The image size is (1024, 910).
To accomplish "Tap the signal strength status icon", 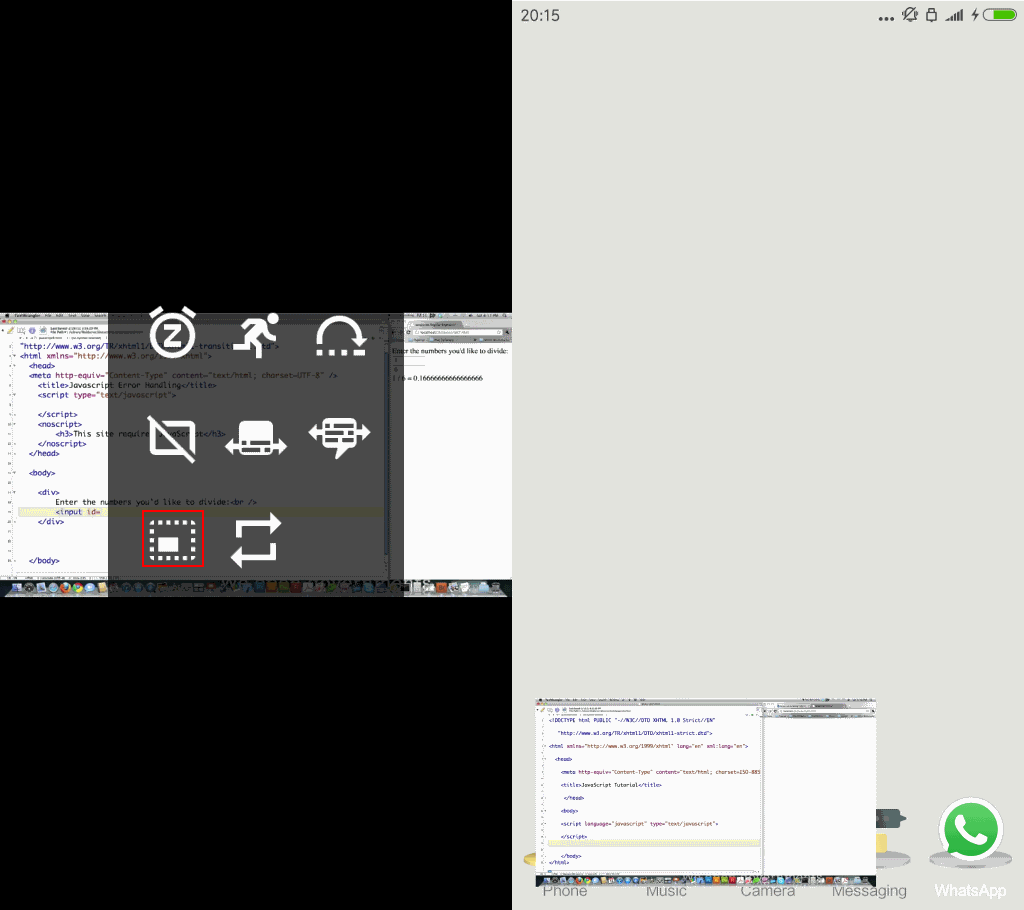I will tap(954, 14).
